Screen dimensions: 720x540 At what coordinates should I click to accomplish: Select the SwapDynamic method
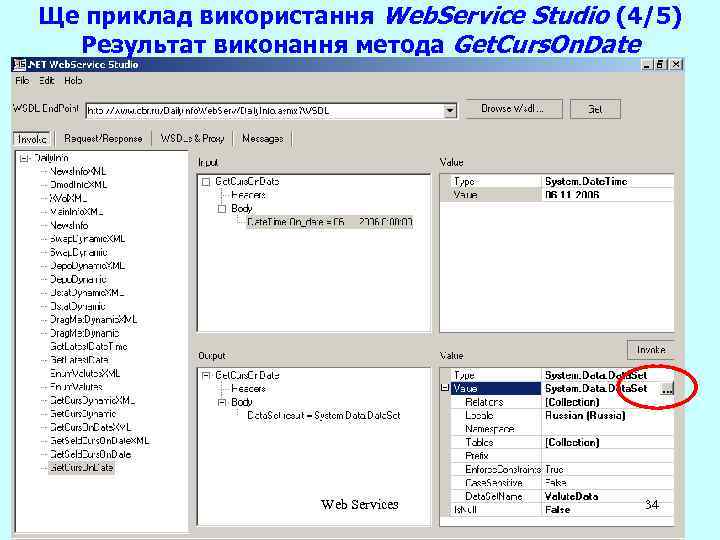[x=78, y=253]
